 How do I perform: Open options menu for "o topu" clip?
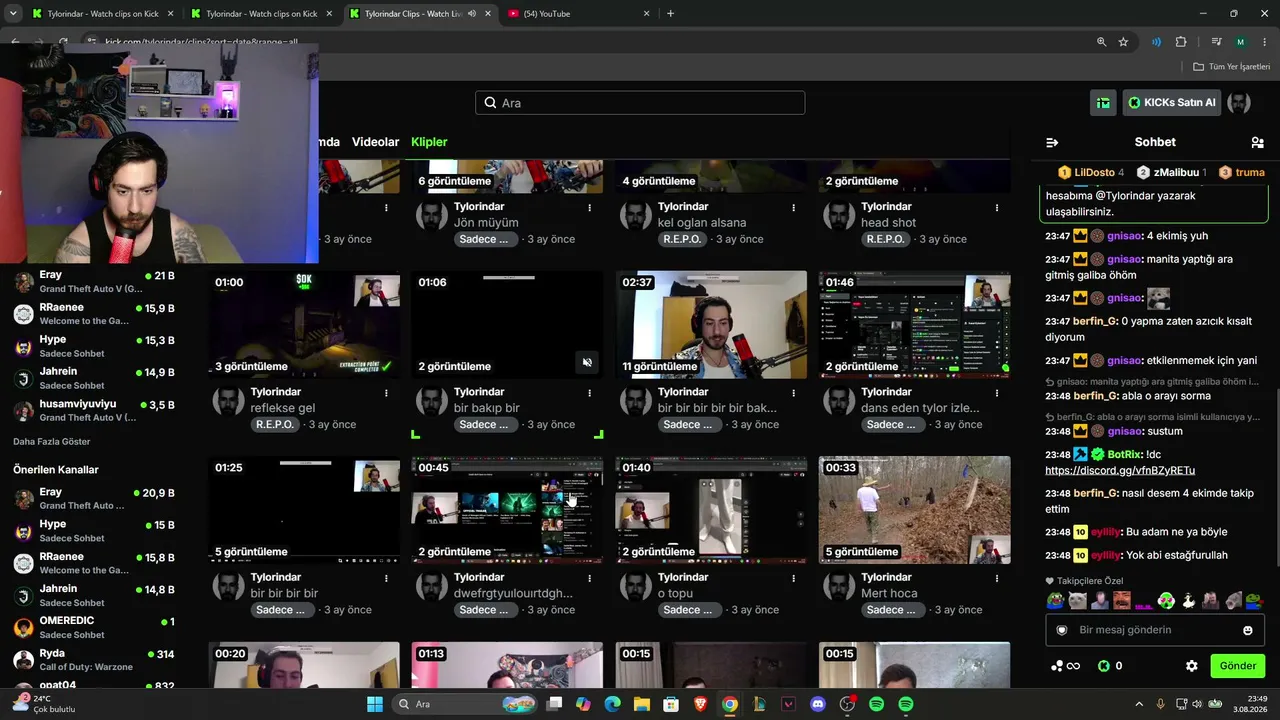(x=793, y=578)
